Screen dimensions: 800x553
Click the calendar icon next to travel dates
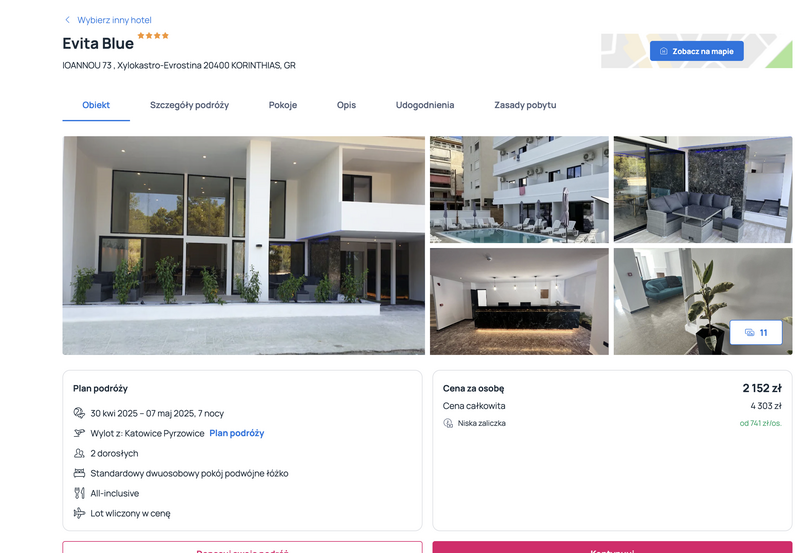(79, 413)
